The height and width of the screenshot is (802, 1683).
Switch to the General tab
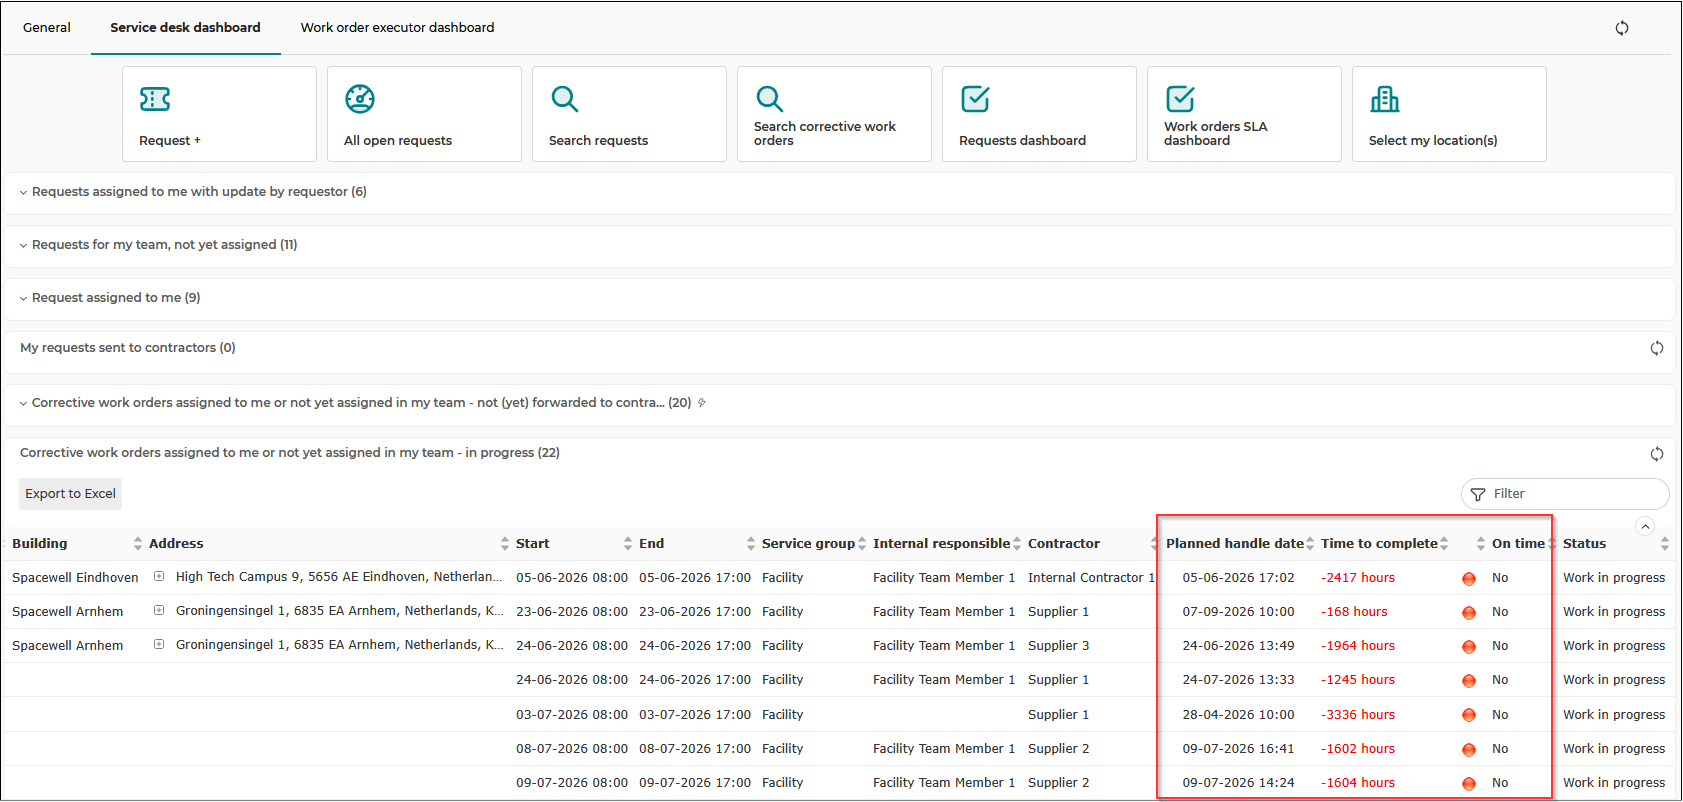point(47,27)
